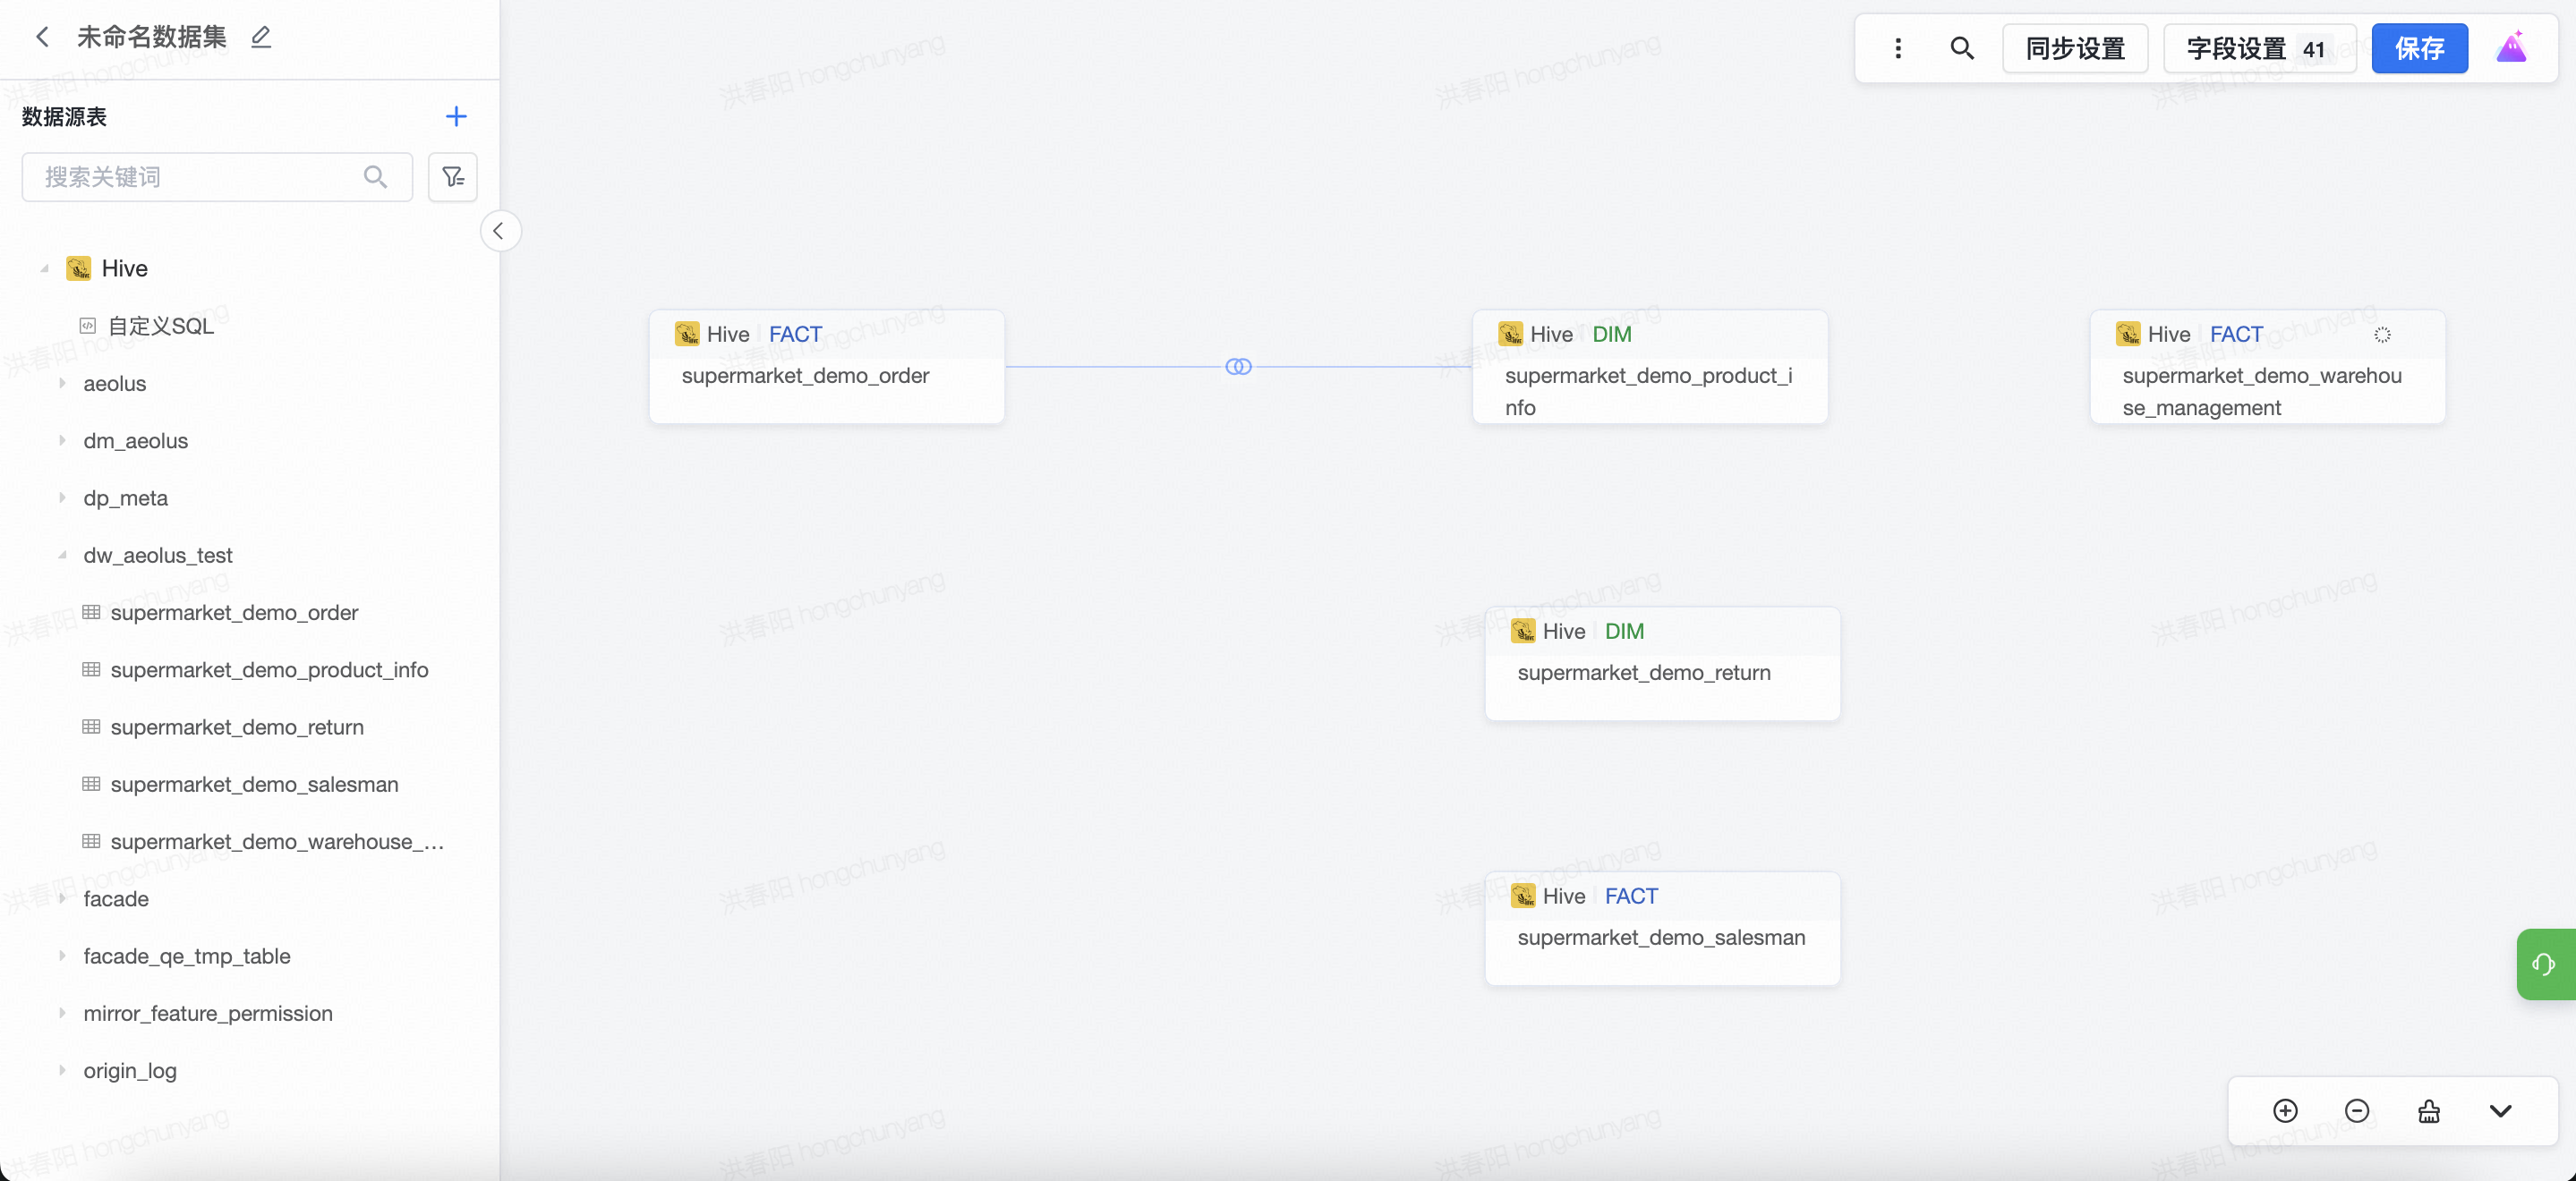Open the green support headset button
2576x1181 pixels.
pyautogui.click(x=2543, y=964)
